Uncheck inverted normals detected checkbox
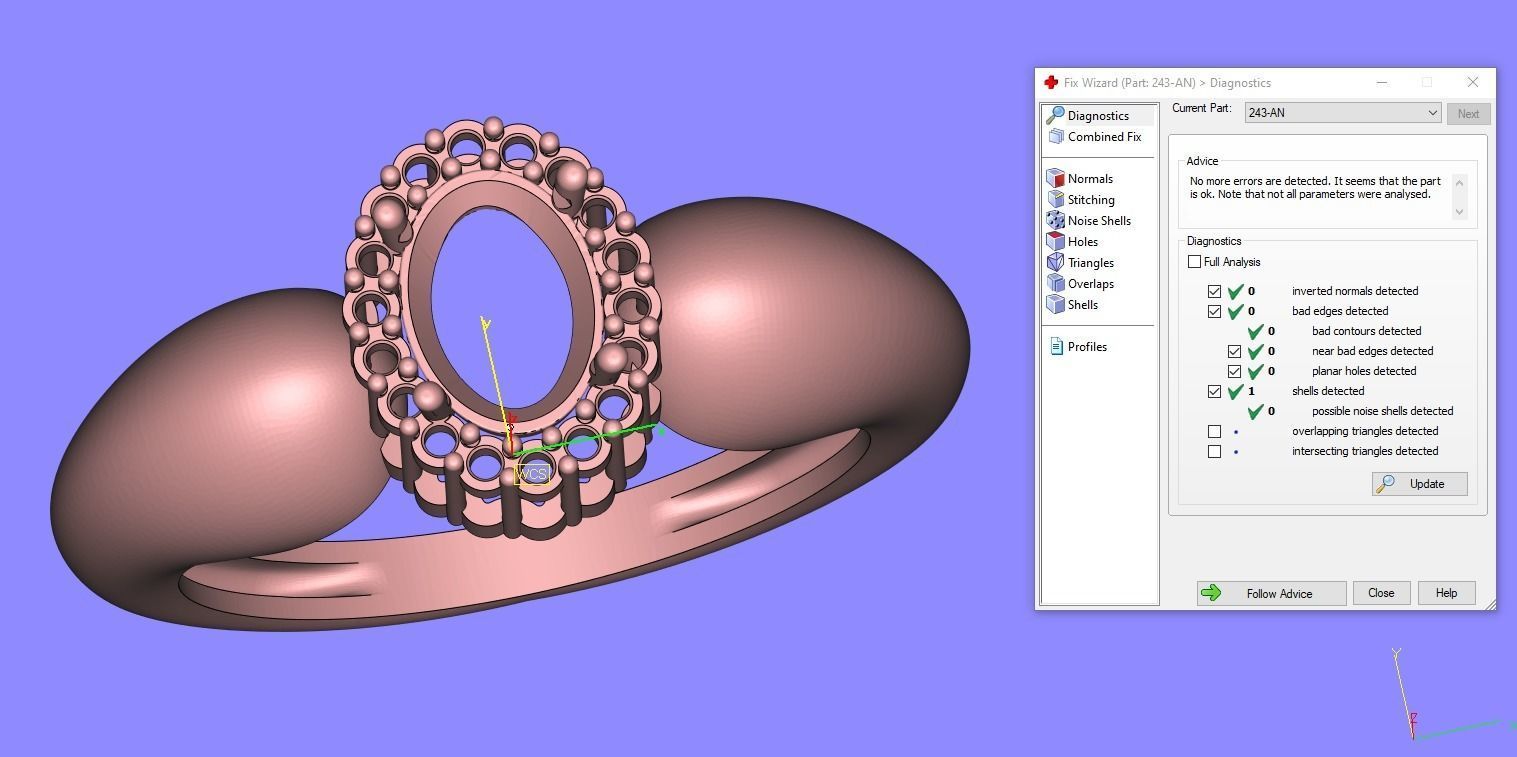 tap(1214, 291)
